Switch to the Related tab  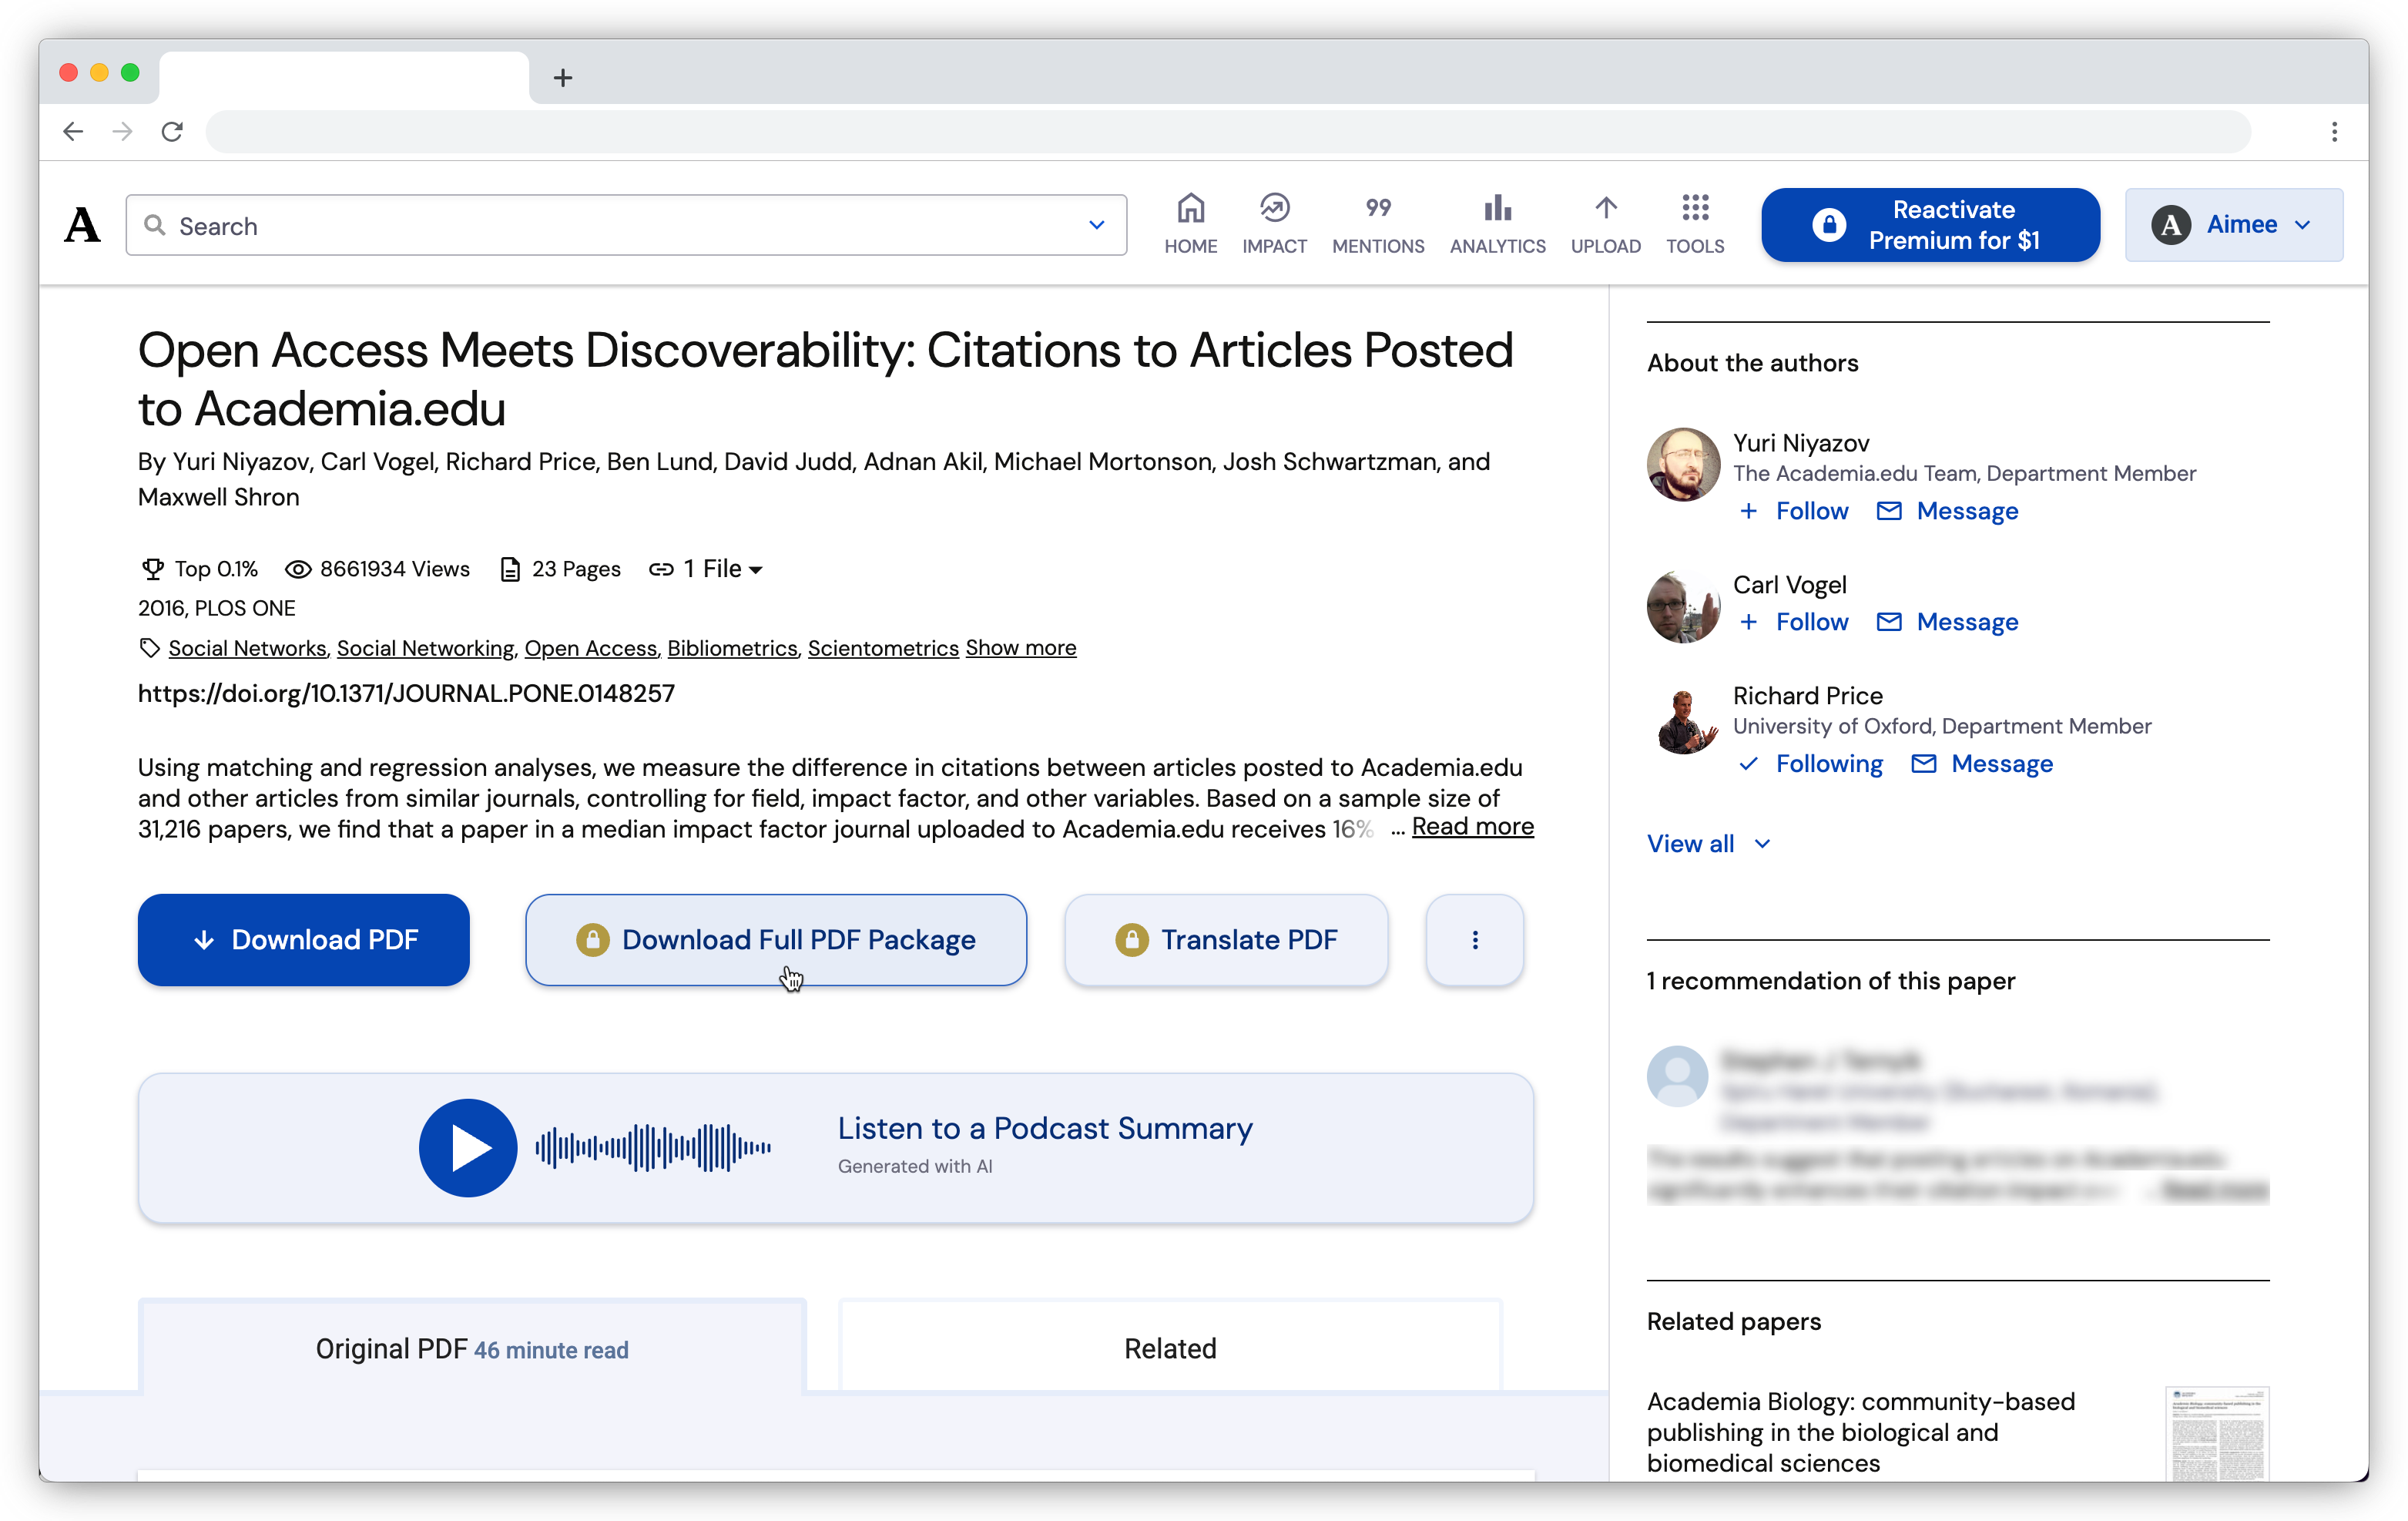(1170, 1348)
